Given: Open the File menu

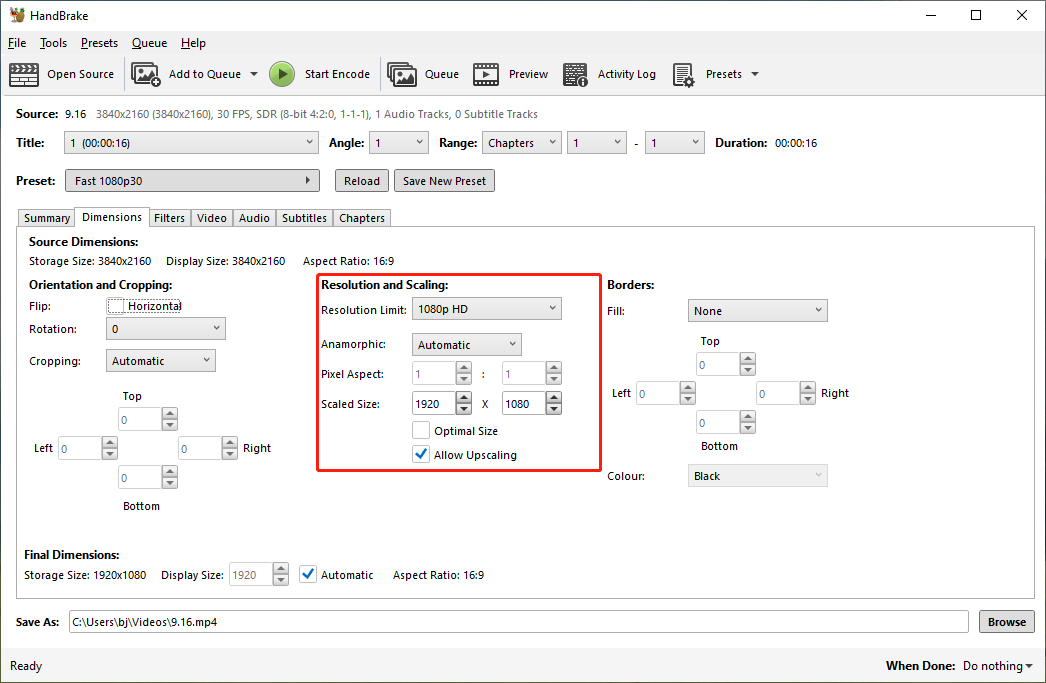Looking at the screenshot, I should point(17,43).
